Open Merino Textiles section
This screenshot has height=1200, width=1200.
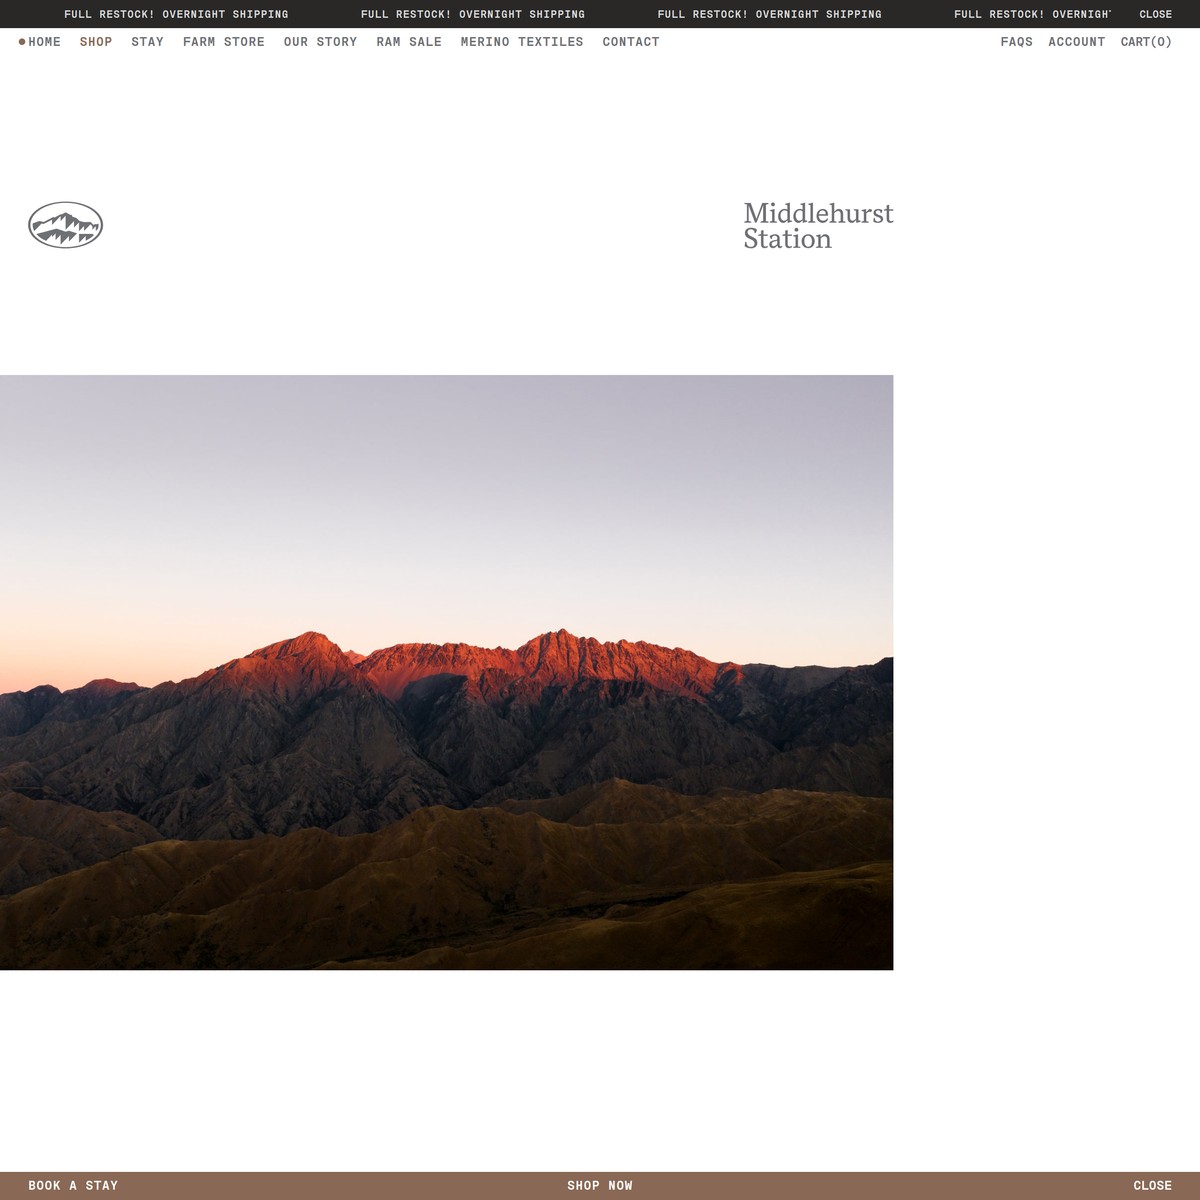[521, 42]
